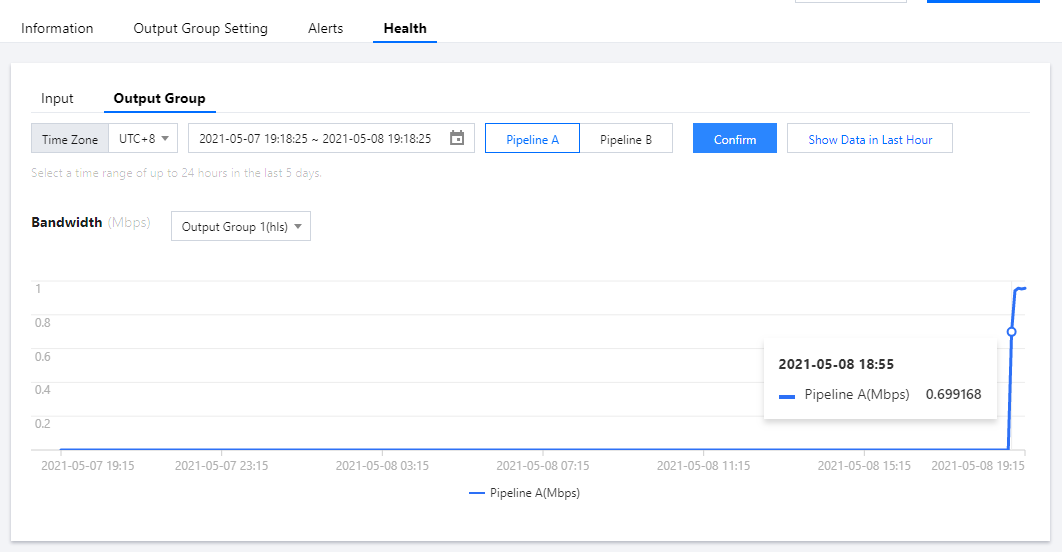1062x552 pixels.
Task: Open the Output Group Setting tab
Action: [201, 29]
